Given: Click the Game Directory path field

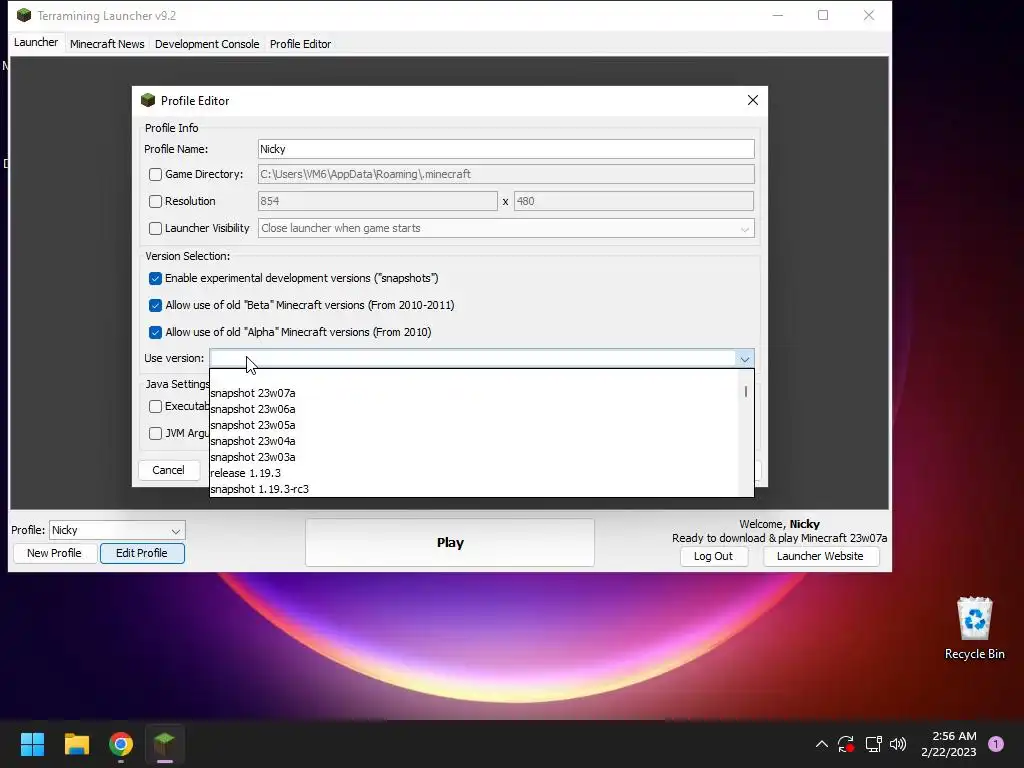Looking at the screenshot, I should pyautogui.click(x=506, y=174).
